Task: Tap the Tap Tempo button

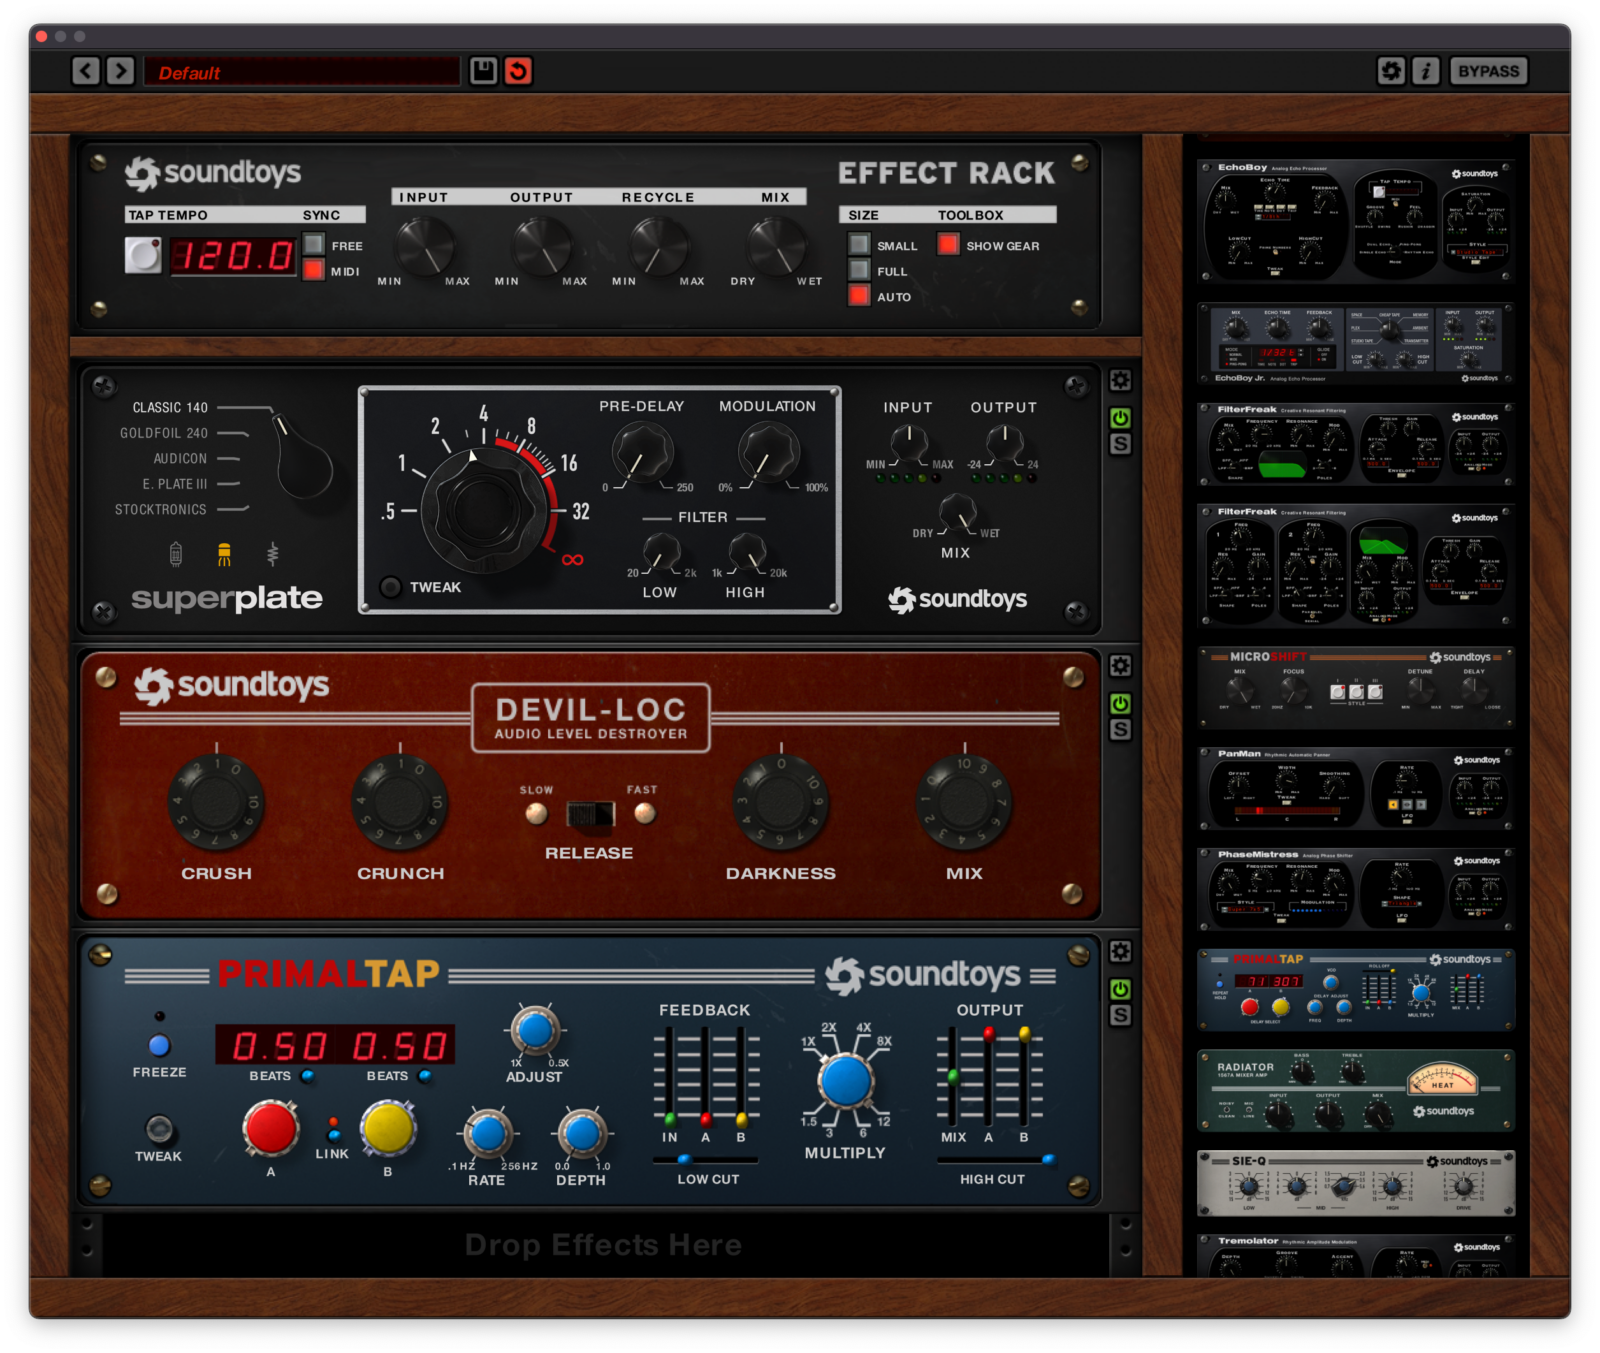Action: (143, 255)
